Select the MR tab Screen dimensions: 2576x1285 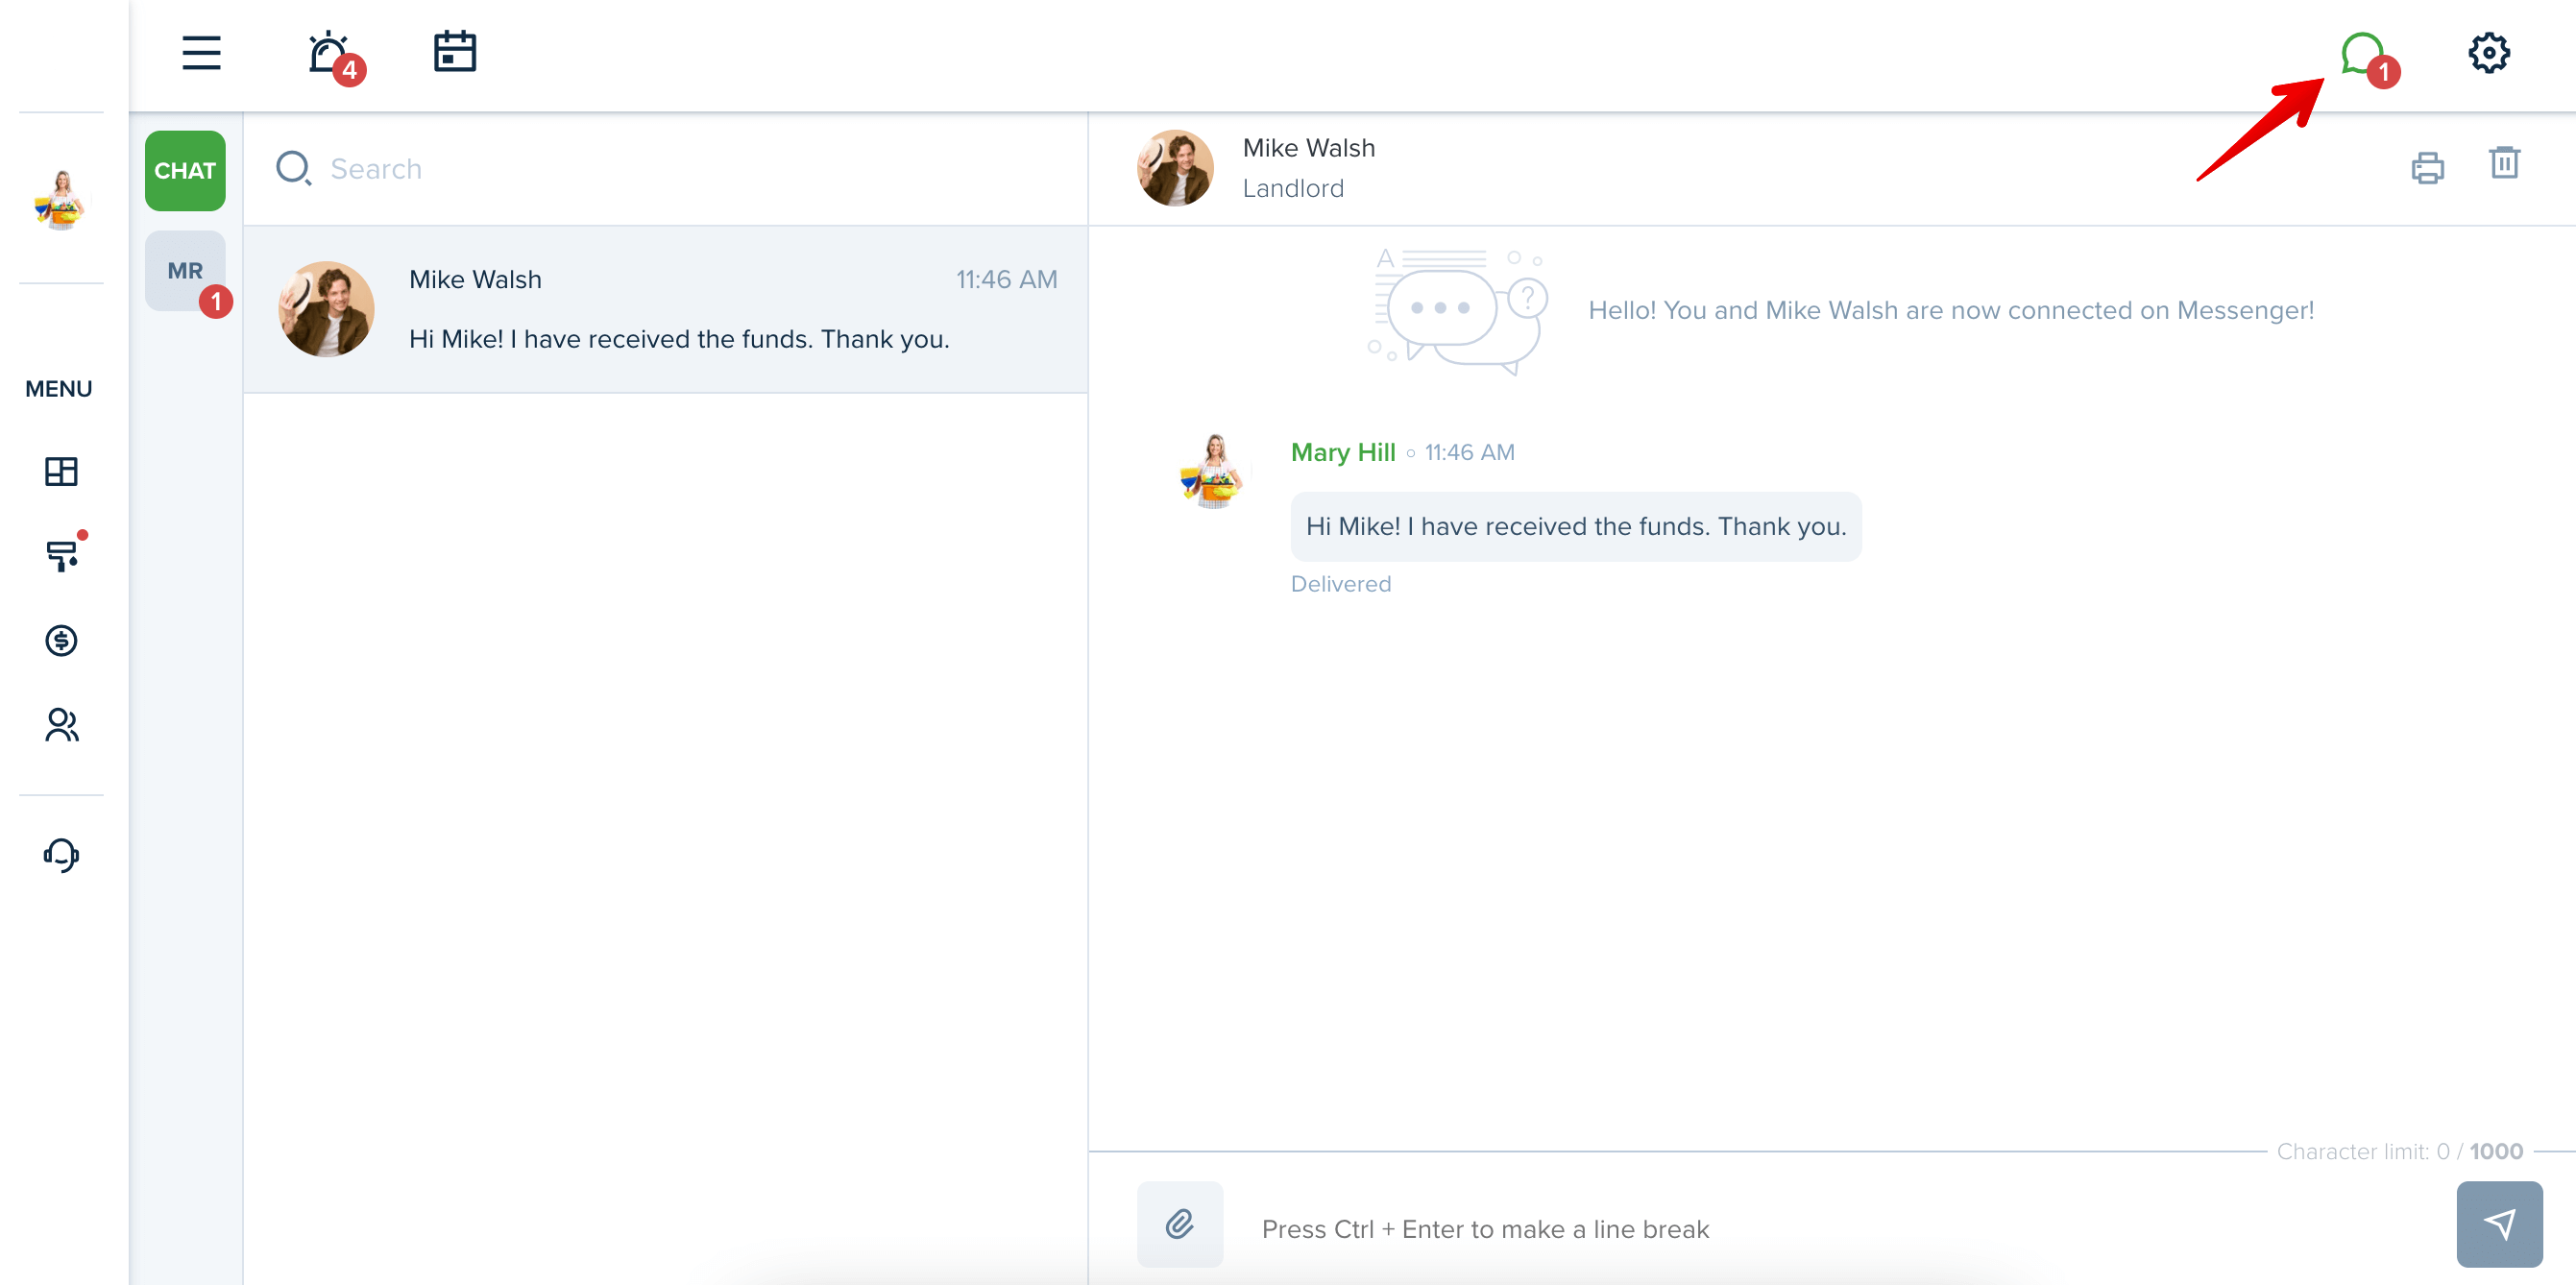tap(185, 271)
